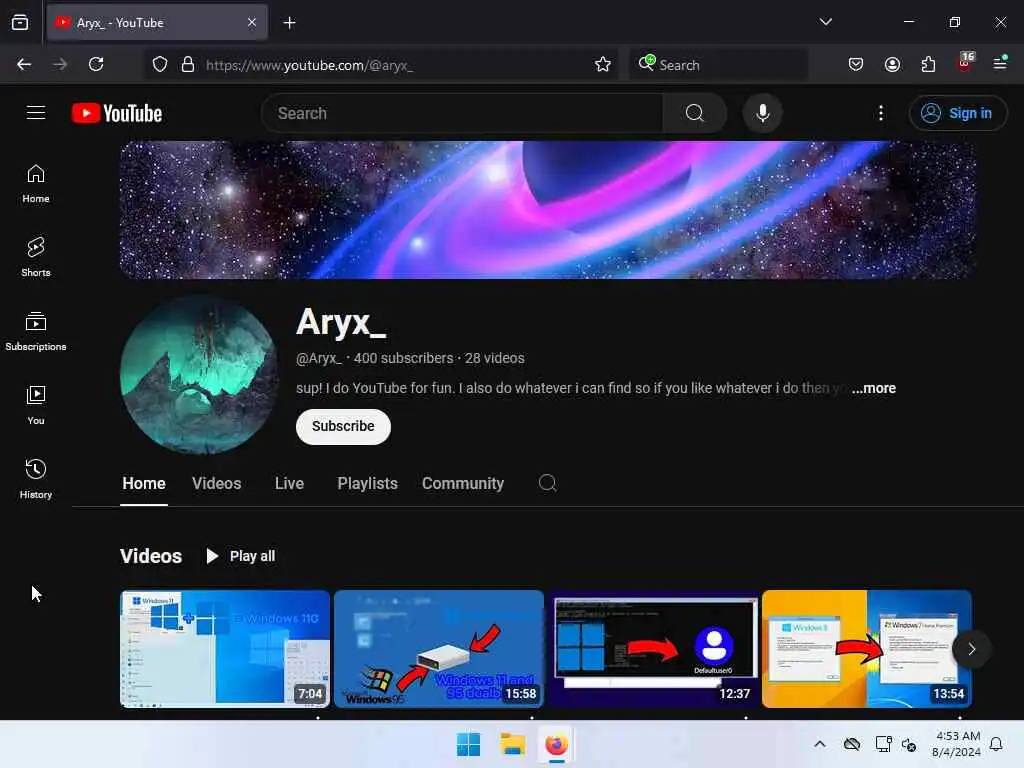View site security padlock info

(x=188, y=64)
